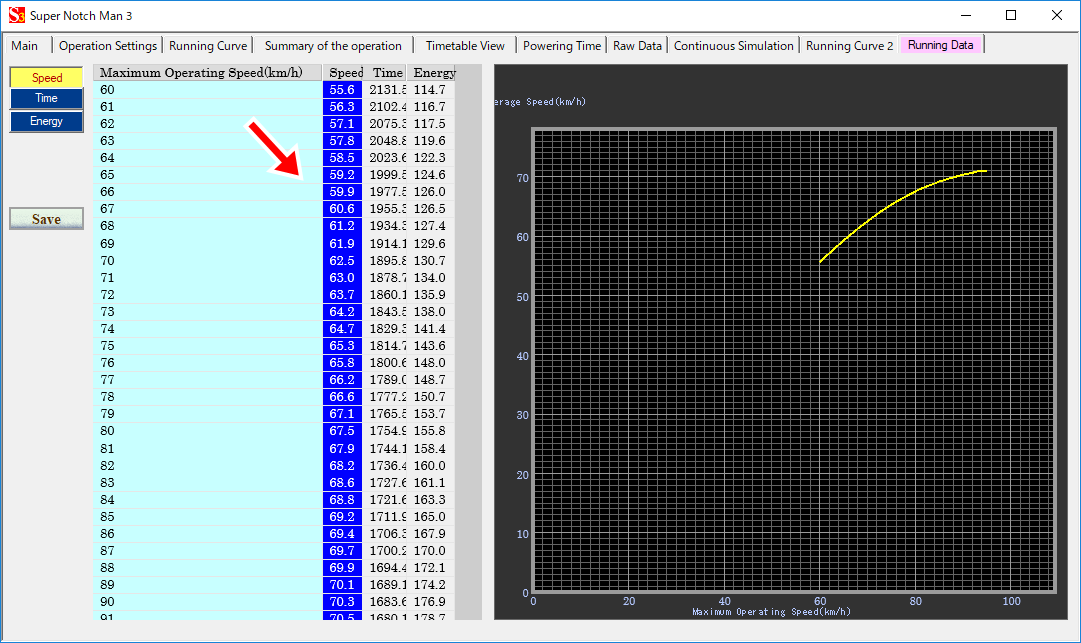Open the Timetable View tab

pos(465,46)
